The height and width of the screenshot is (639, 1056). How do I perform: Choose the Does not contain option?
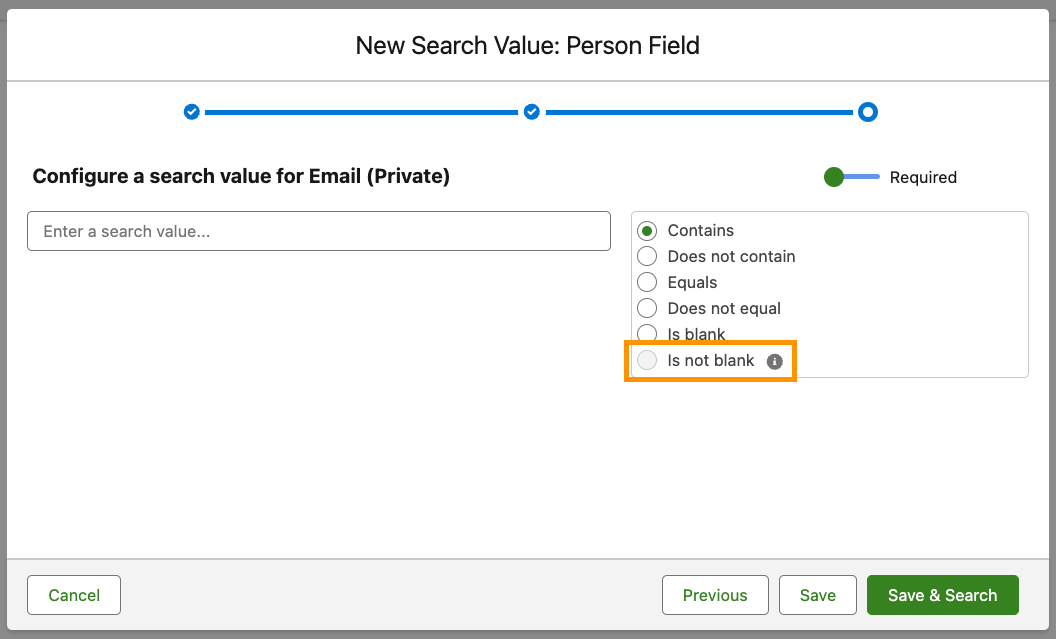click(647, 257)
